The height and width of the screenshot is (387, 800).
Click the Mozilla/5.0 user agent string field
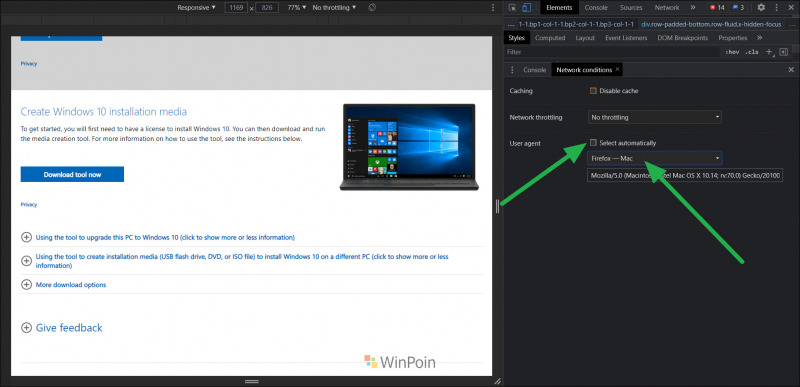685,175
